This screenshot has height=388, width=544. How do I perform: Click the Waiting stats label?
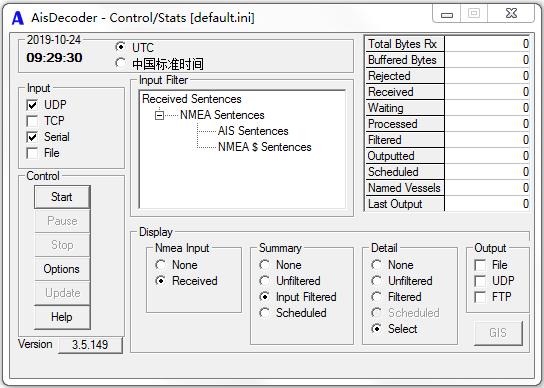pos(405,108)
